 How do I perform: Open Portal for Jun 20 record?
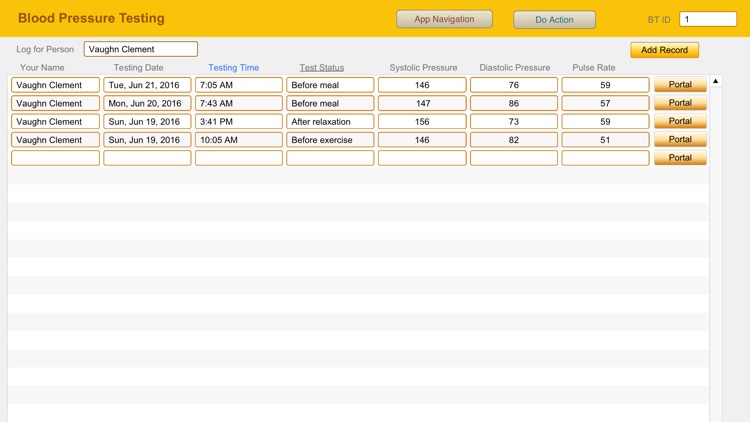coord(680,103)
